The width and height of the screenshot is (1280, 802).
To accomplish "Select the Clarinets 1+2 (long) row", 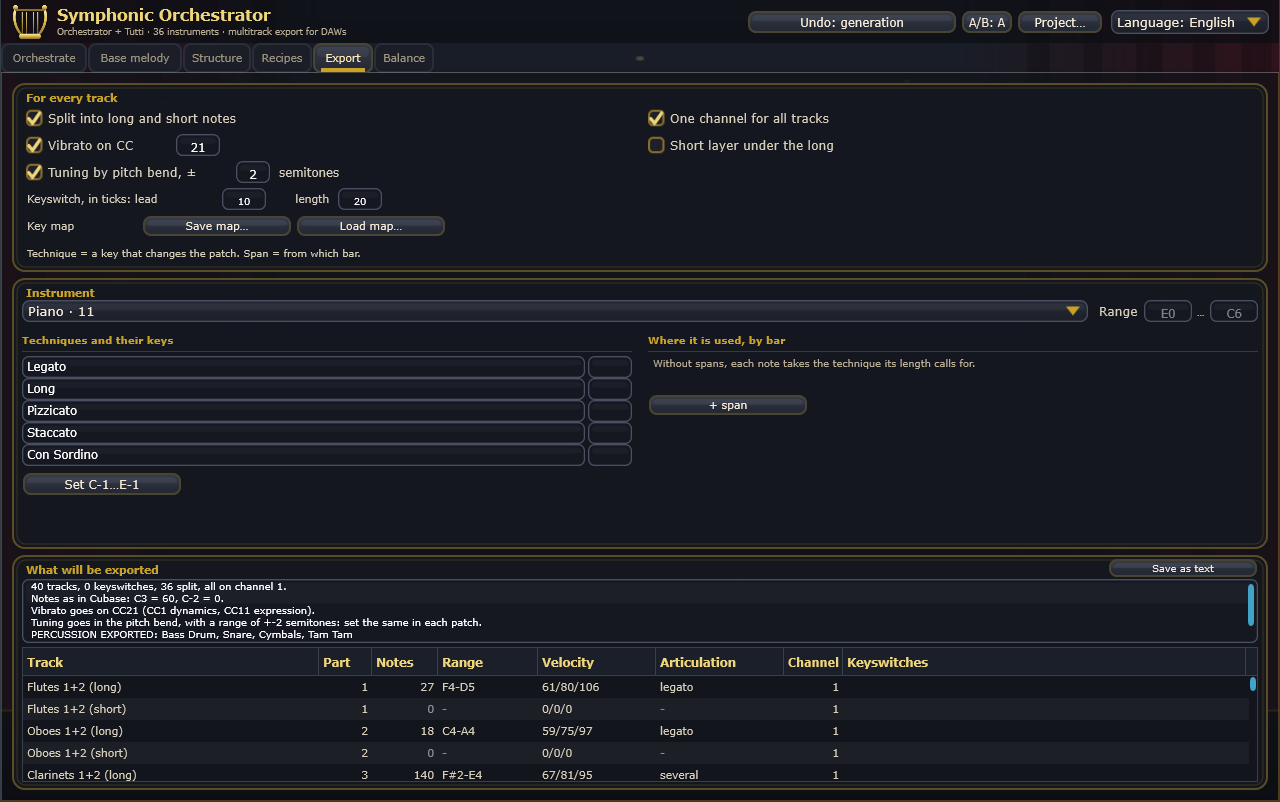I will tap(636, 775).
